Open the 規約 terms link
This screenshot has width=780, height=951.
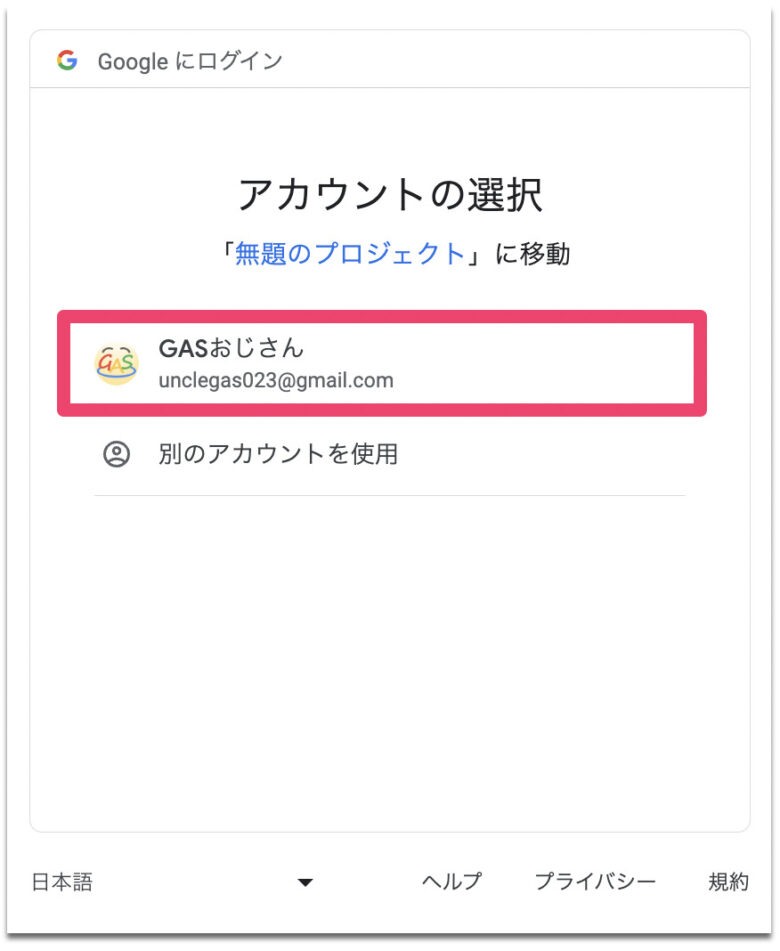click(728, 881)
